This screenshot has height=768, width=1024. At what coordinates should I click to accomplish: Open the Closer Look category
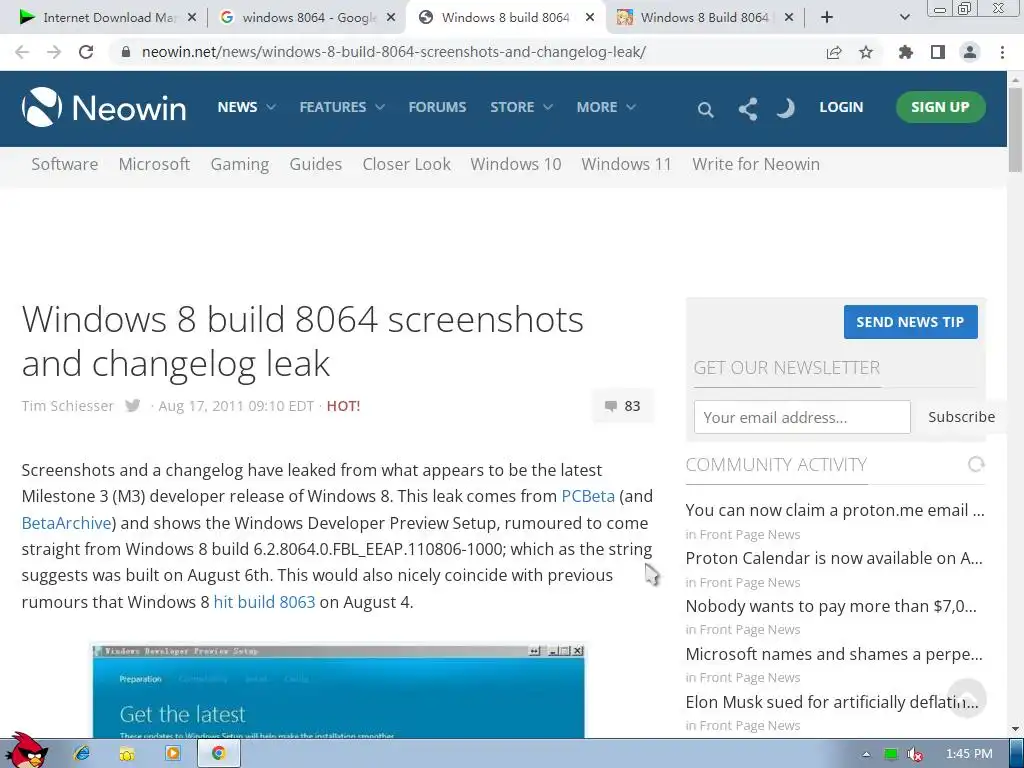(406, 164)
